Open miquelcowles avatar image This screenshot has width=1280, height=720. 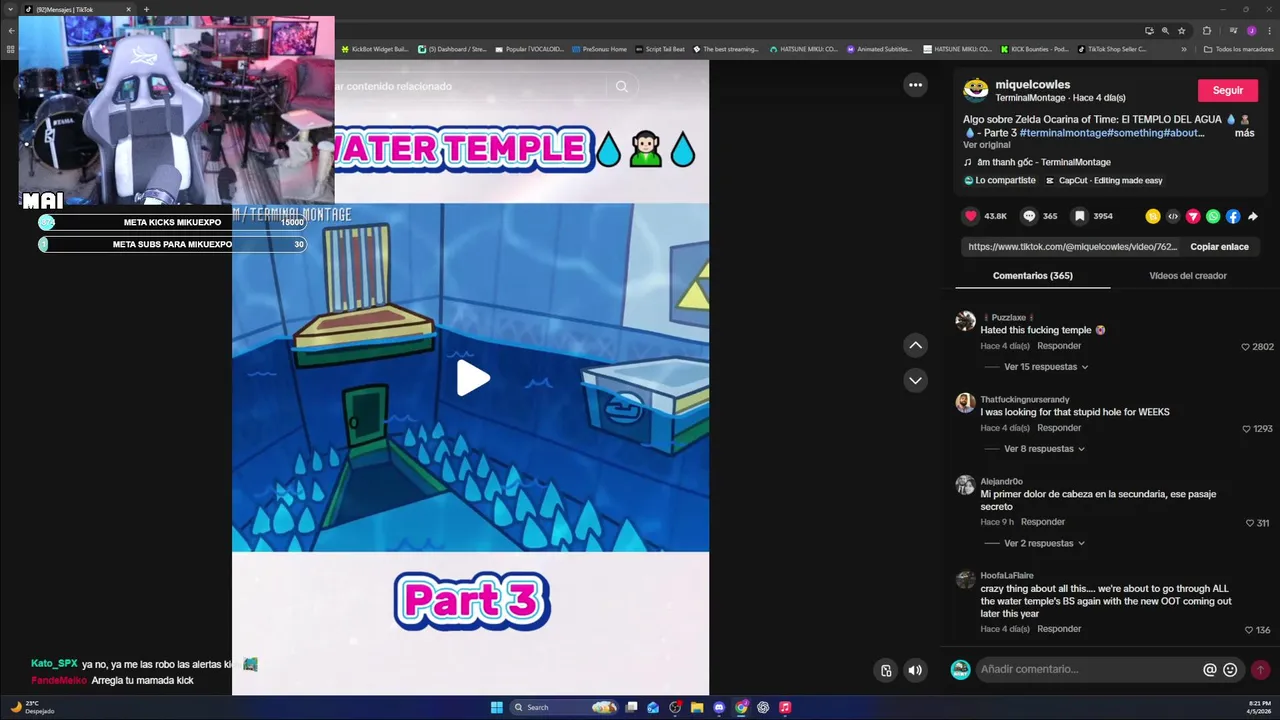(975, 90)
